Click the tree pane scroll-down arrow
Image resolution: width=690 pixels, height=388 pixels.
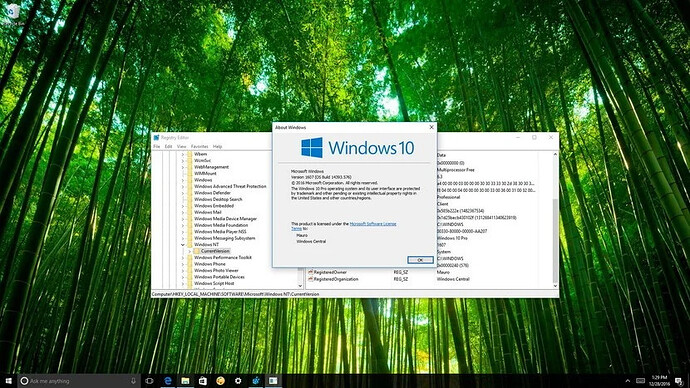coord(300,286)
